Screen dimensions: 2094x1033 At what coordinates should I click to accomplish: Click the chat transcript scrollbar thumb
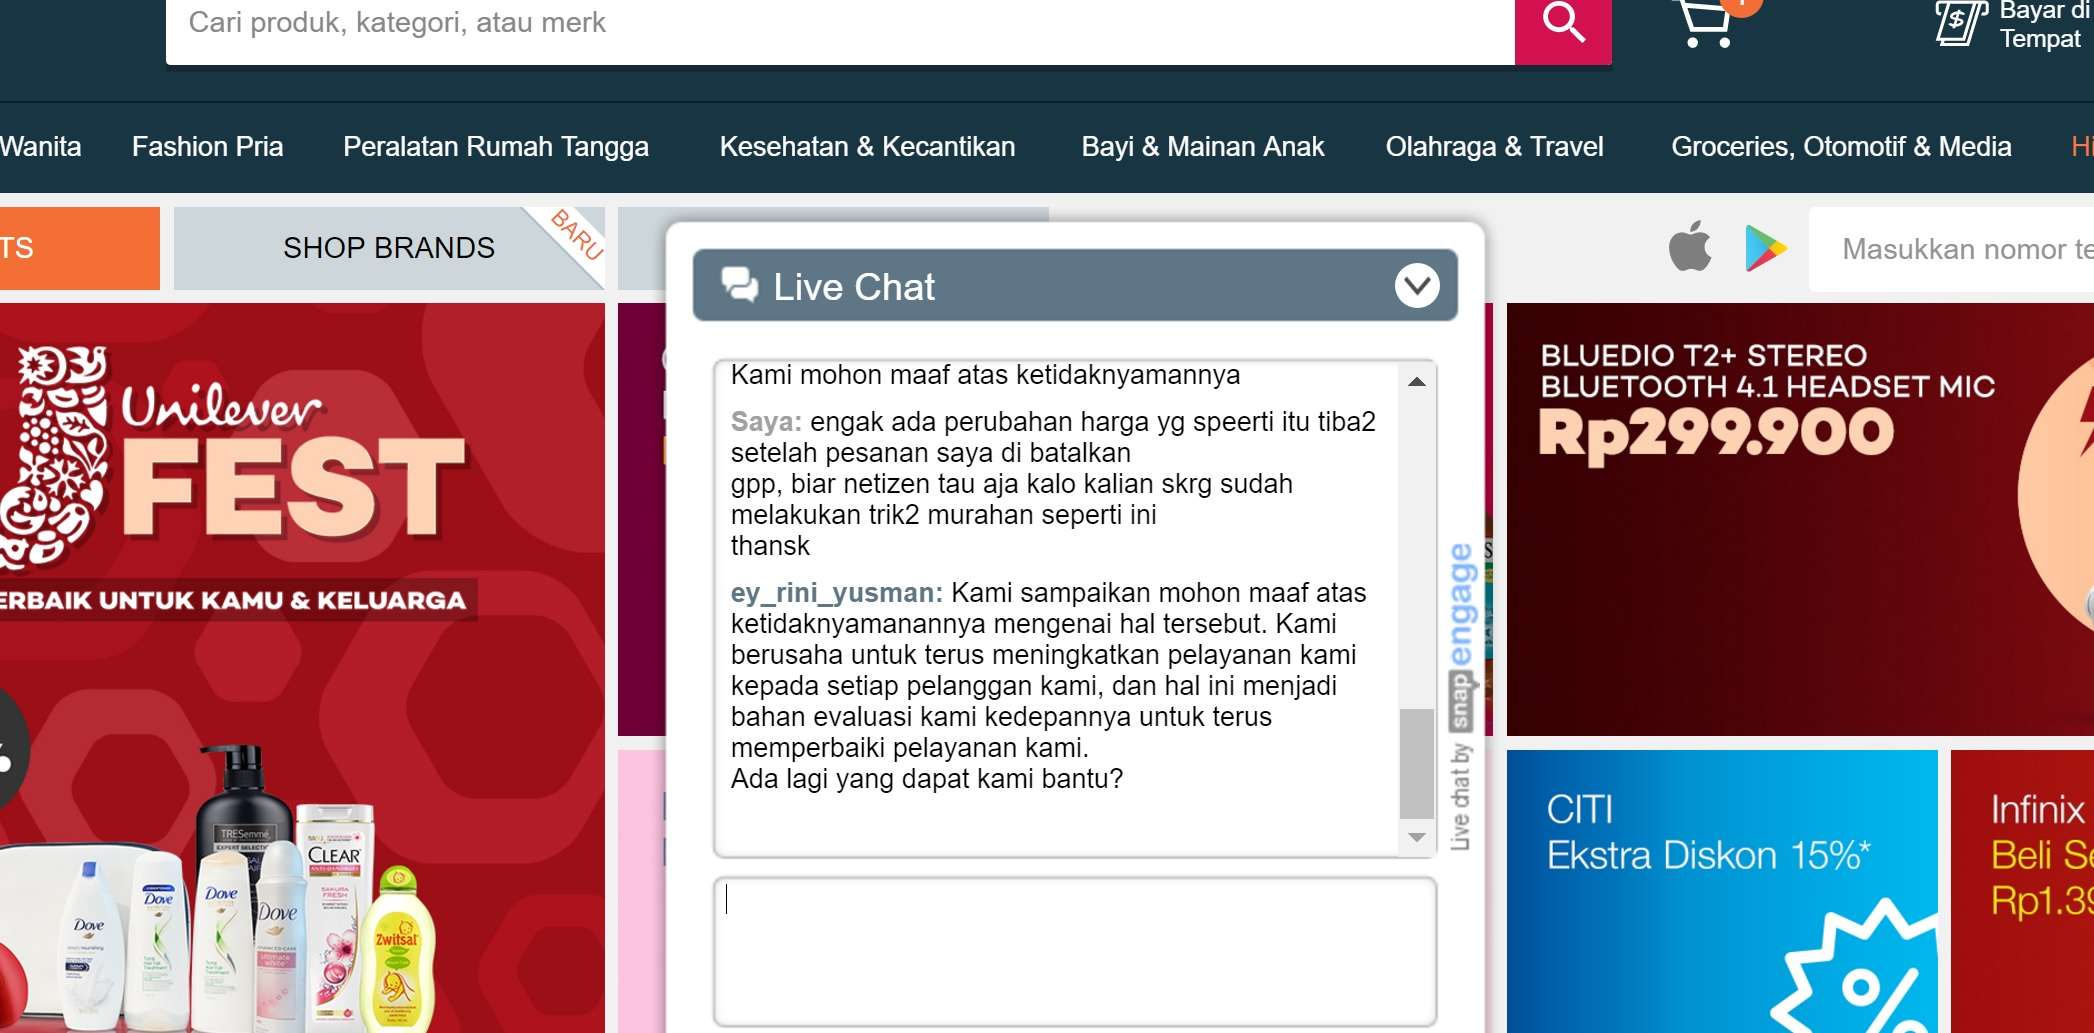(x=1417, y=763)
